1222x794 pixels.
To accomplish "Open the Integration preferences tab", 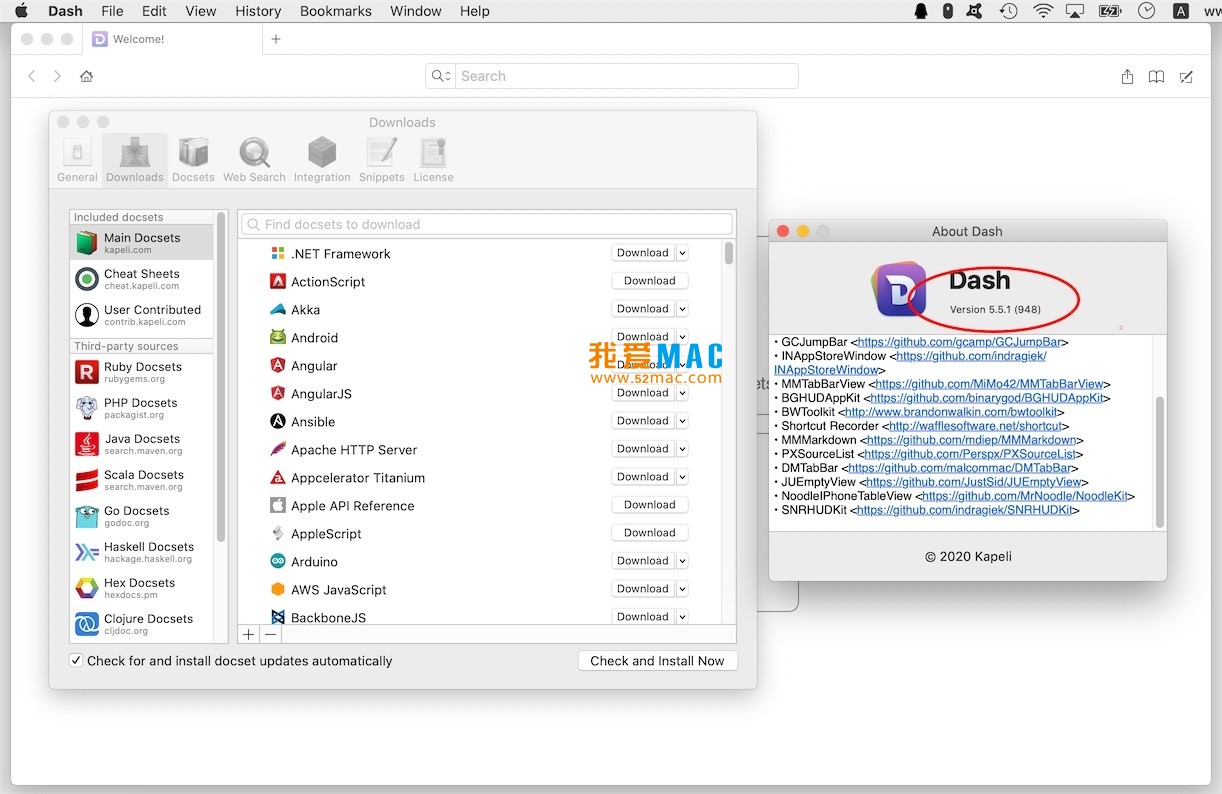I will 322,160.
